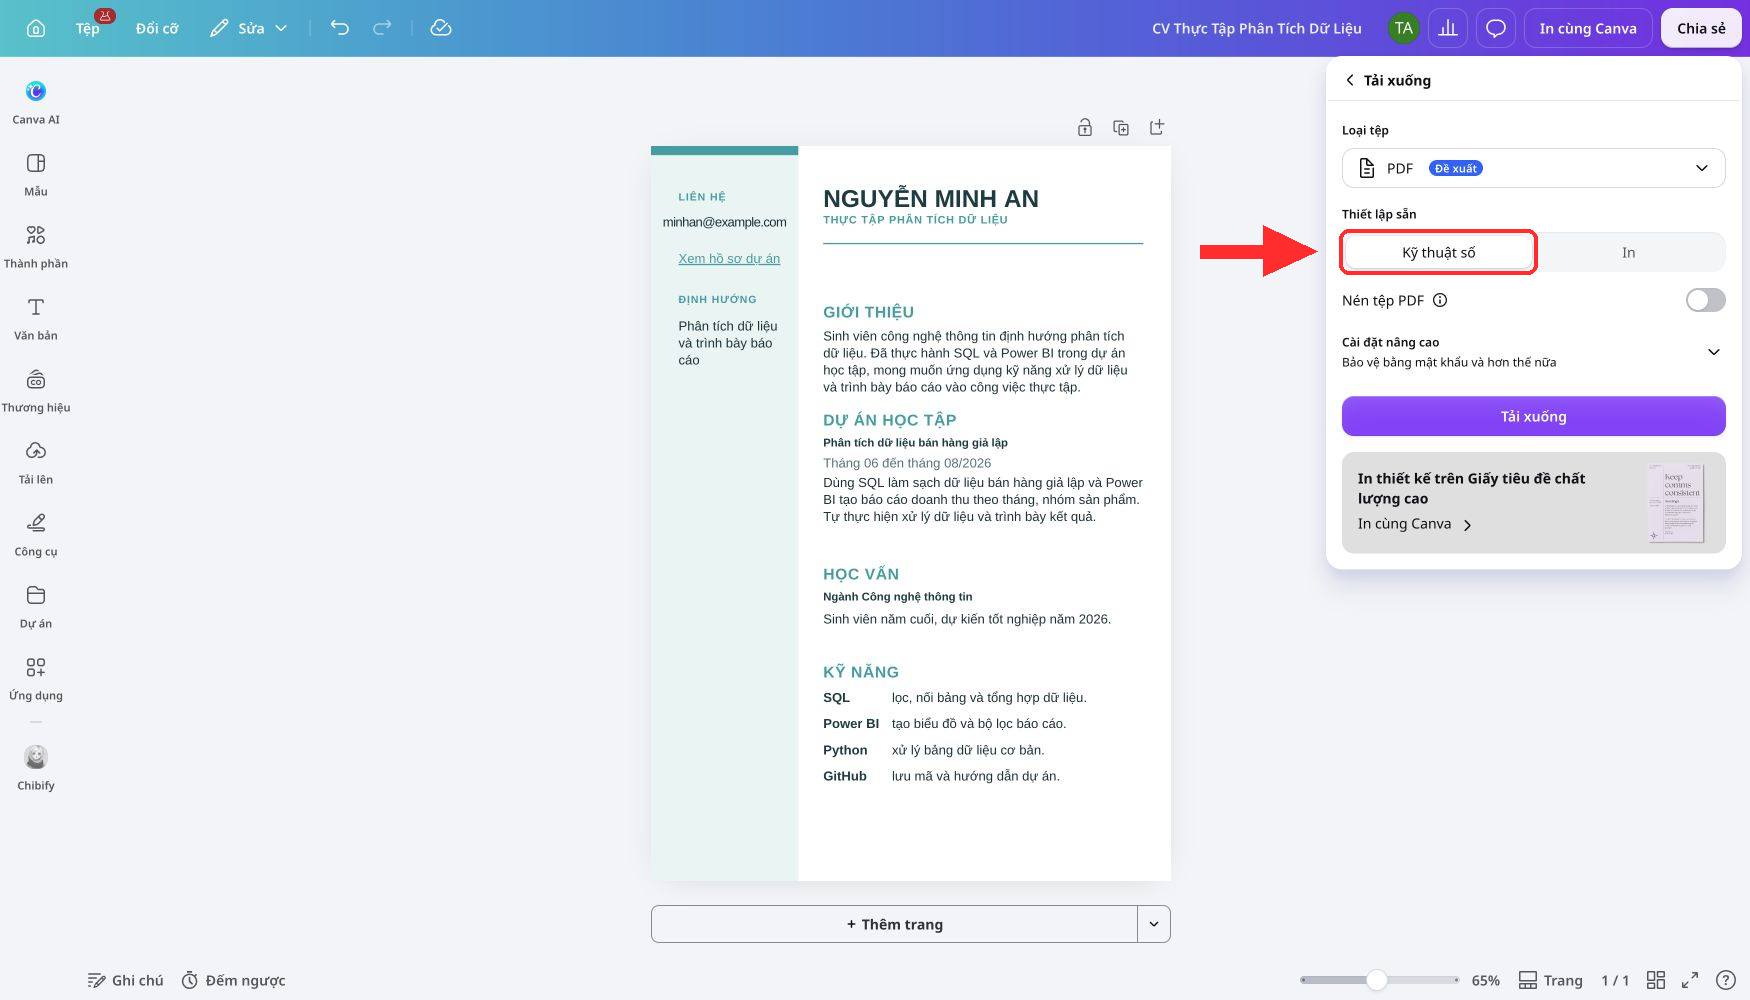Open the Tải lên uploads panel
The width and height of the screenshot is (1750, 1000).
[x=36, y=462]
